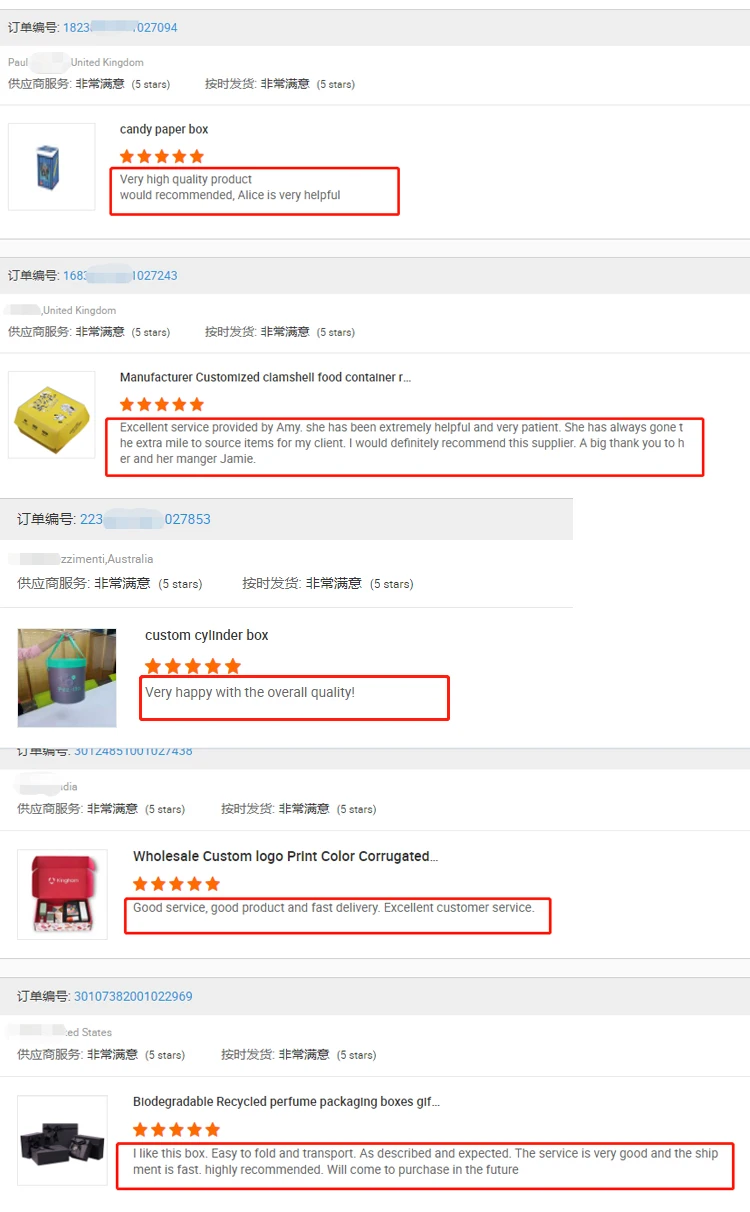Viewport: 750px width, 1212px height.
Task: Click the star rating under custom cylinder box
Action: pos(193,666)
